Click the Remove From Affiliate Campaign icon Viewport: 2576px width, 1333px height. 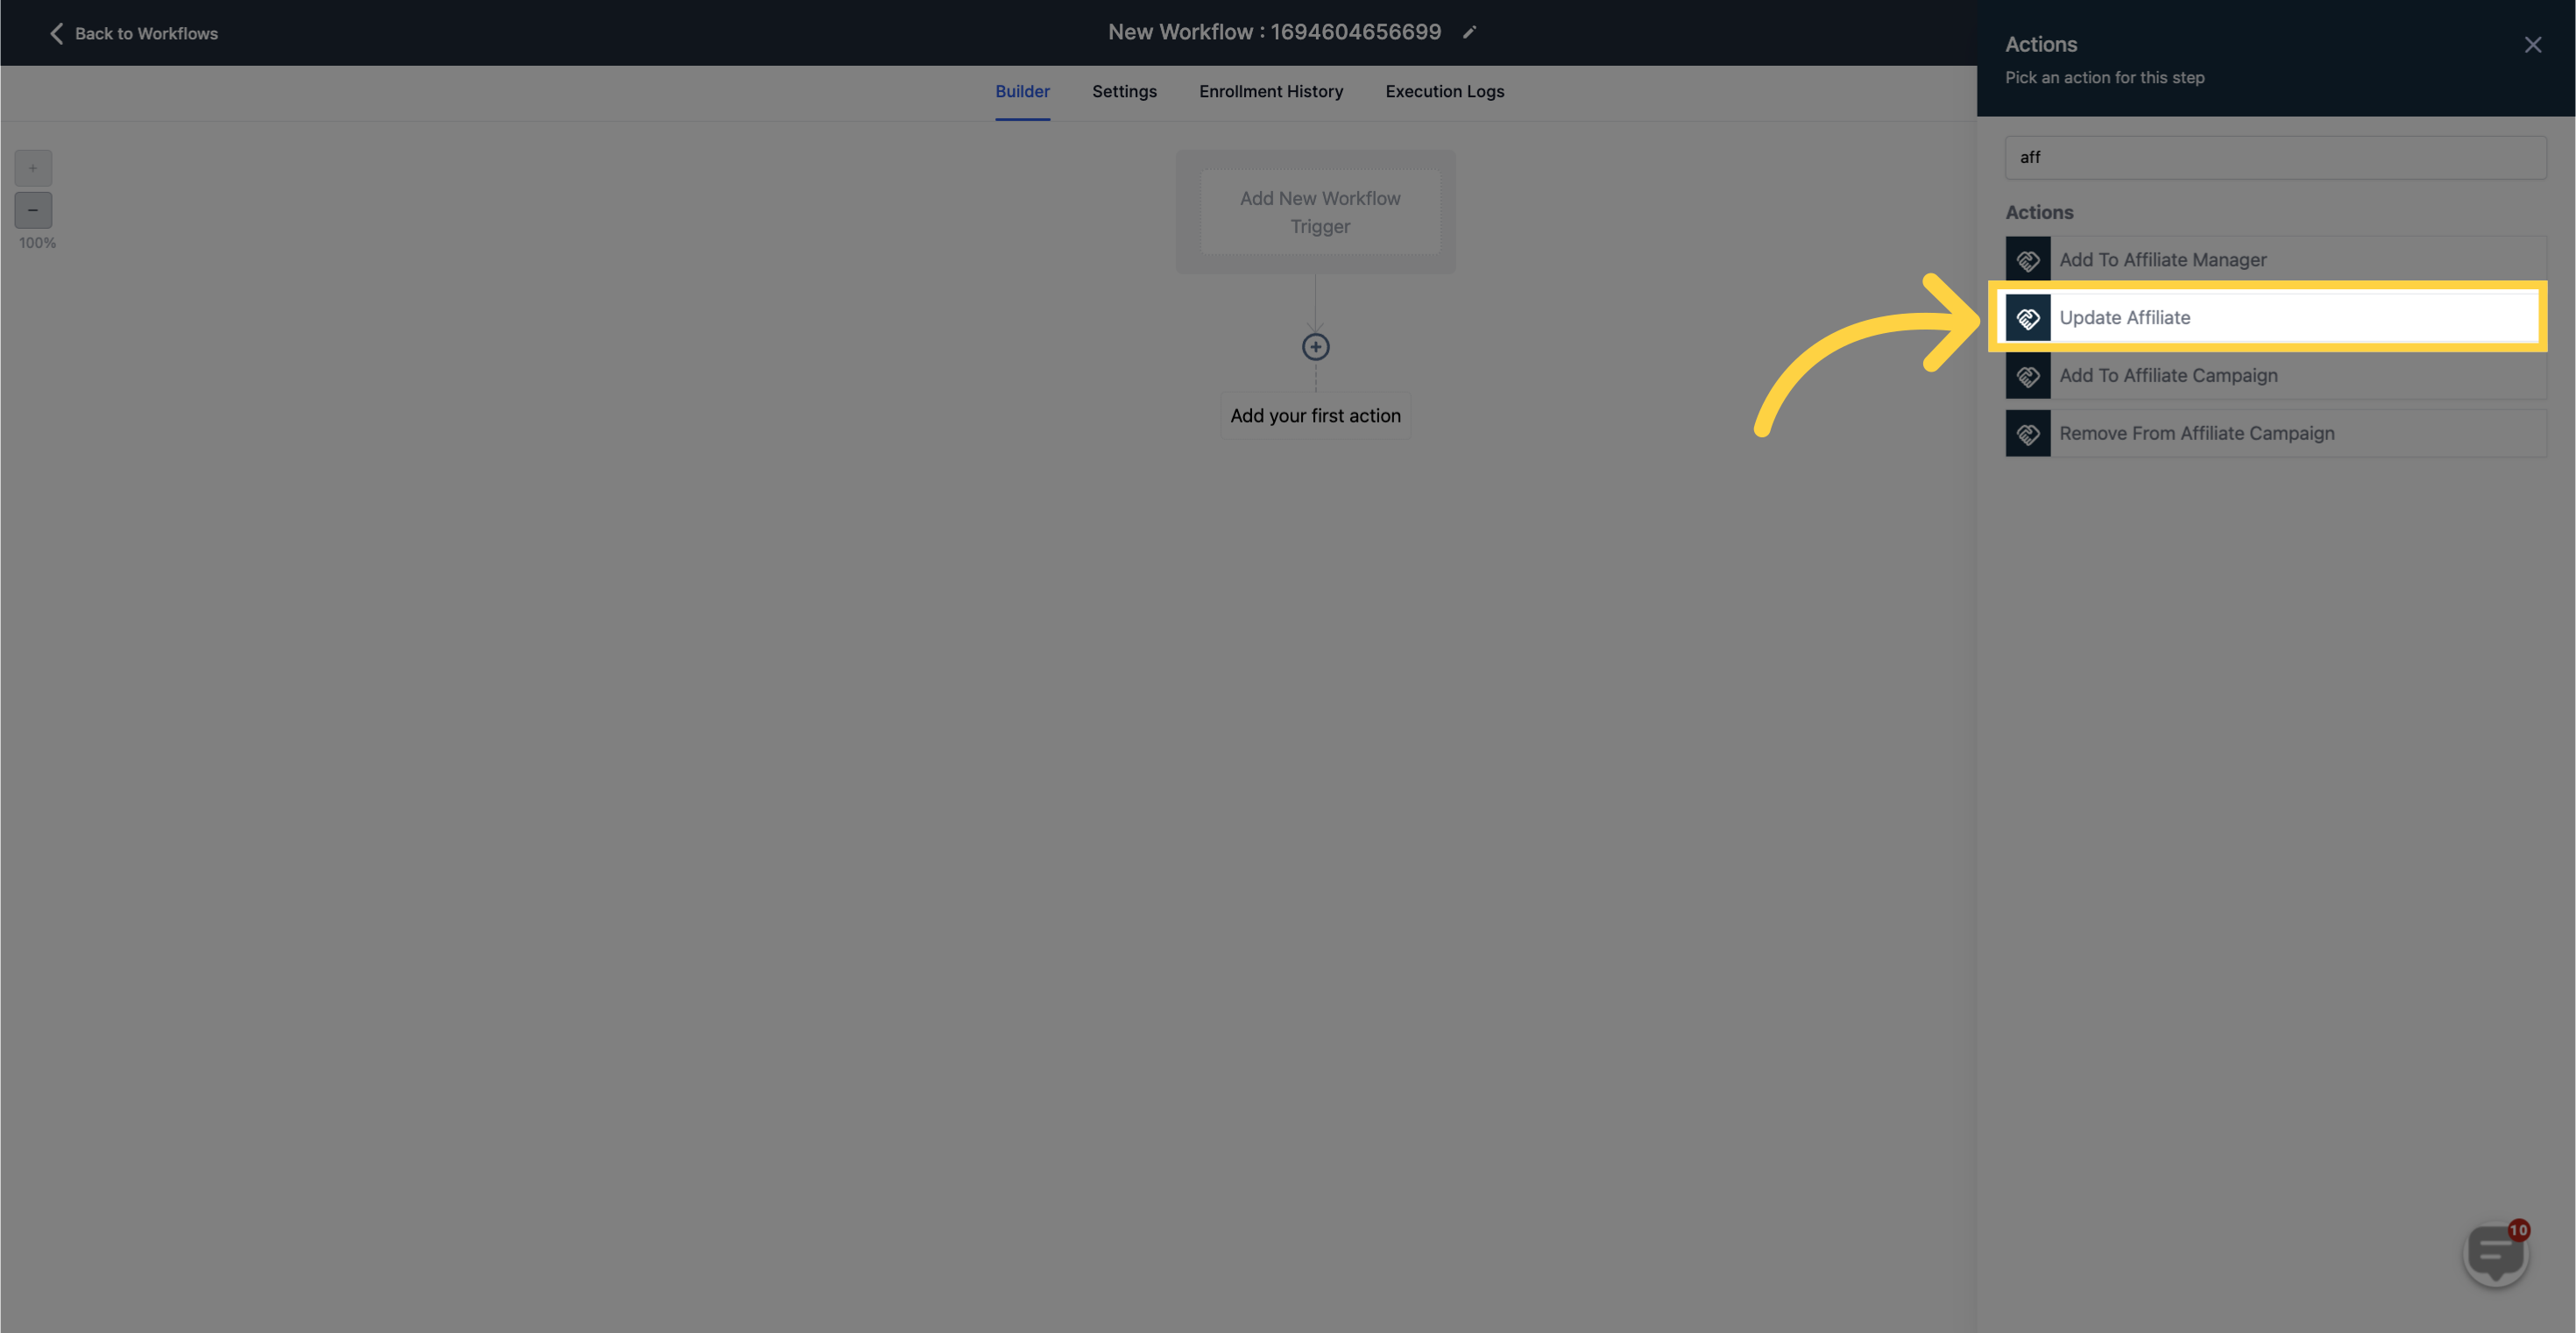coord(2029,432)
